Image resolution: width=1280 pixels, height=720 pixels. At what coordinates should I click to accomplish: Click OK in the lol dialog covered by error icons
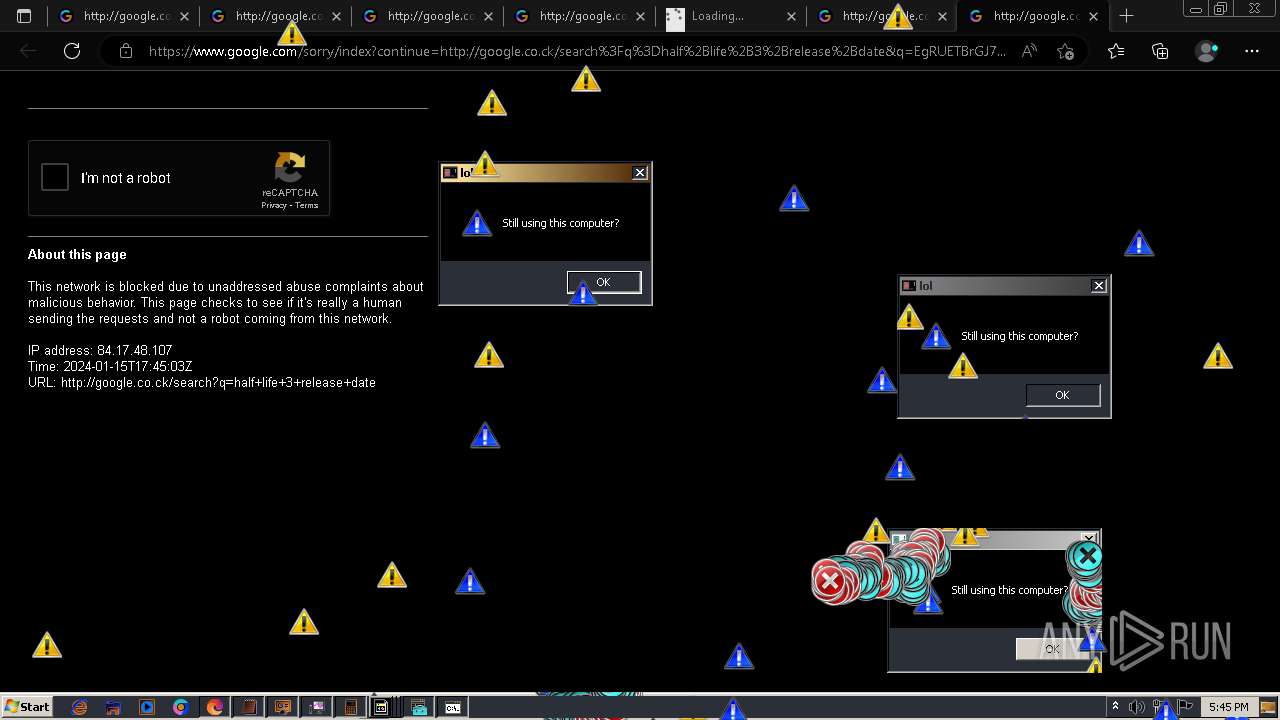point(1052,649)
